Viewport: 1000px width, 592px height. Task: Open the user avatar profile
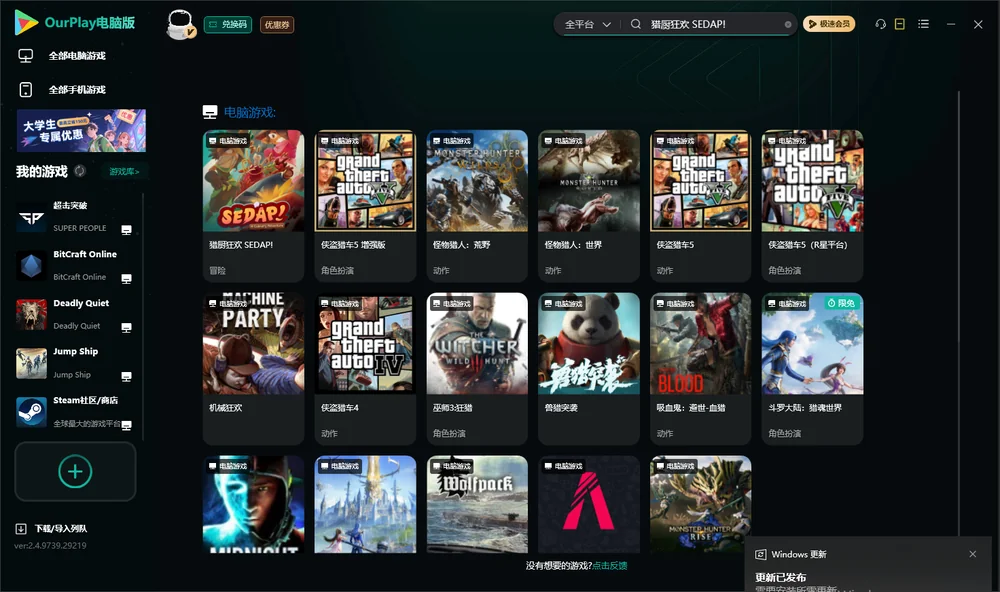[x=180, y=25]
